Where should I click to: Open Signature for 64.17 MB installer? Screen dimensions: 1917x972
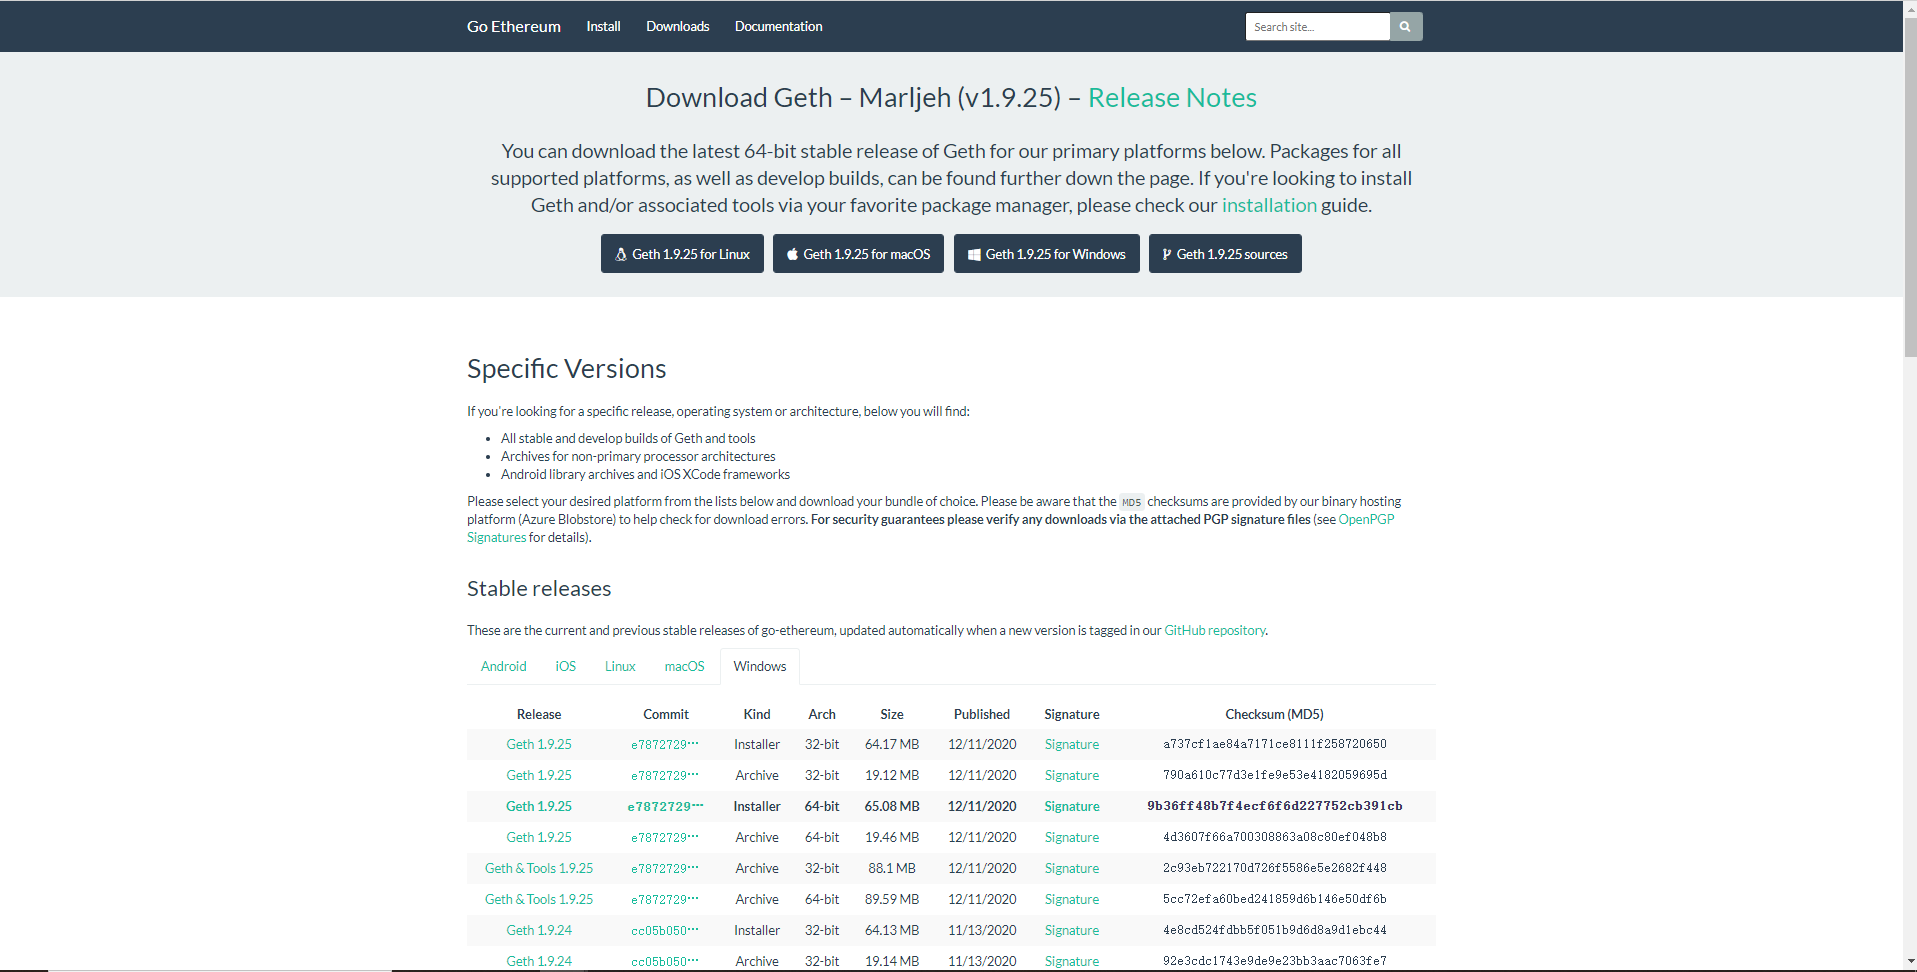click(1072, 745)
